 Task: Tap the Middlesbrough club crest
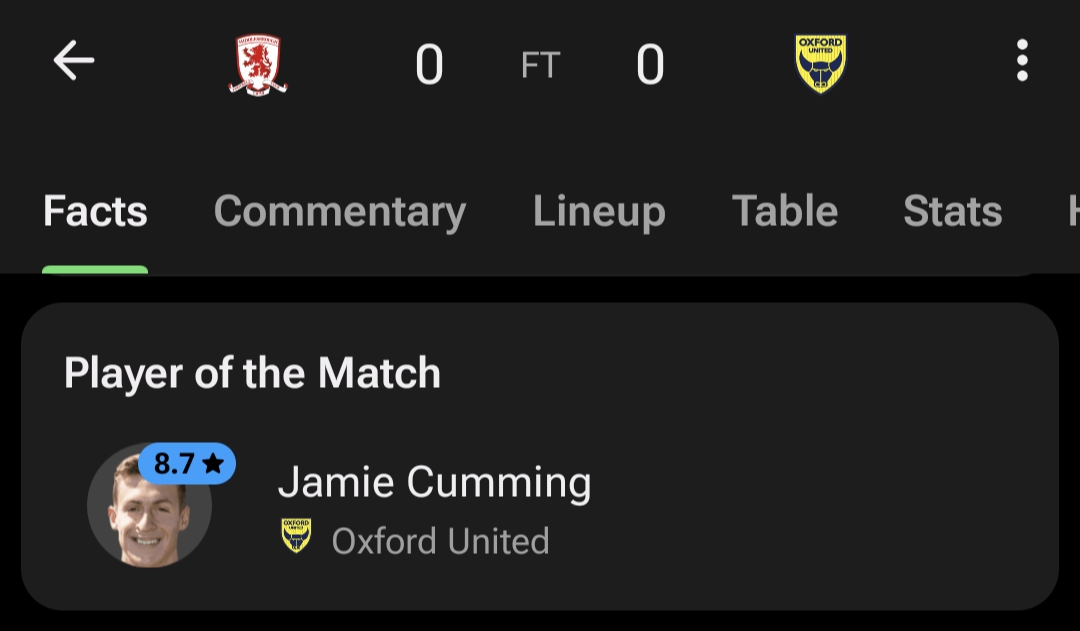[257, 65]
